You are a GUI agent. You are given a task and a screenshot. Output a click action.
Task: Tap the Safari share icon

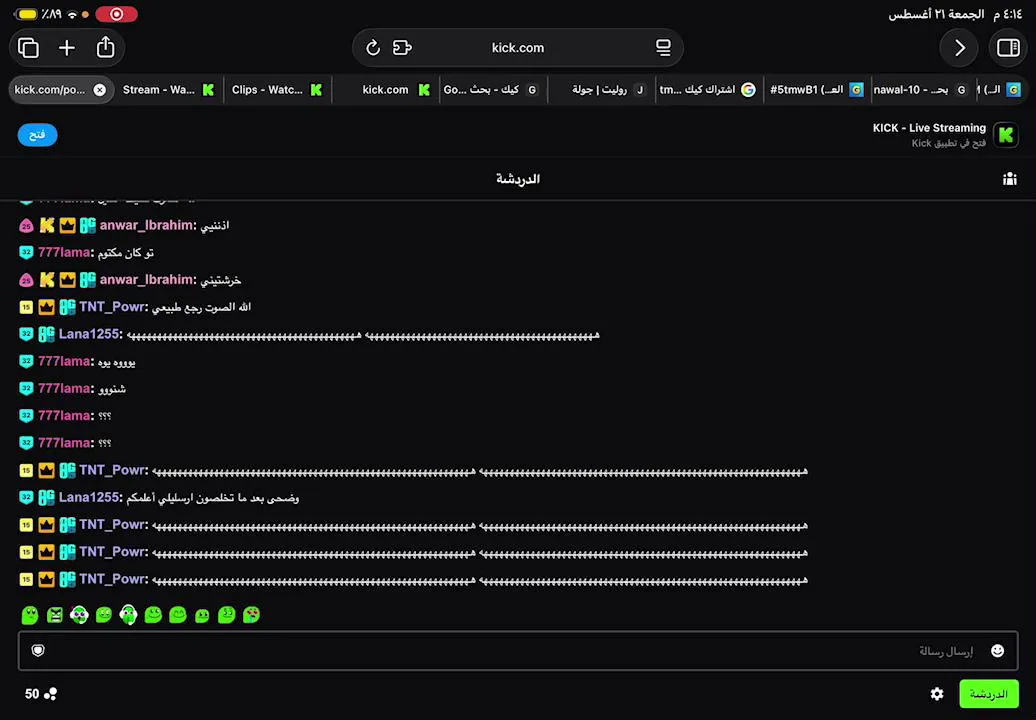pyautogui.click(x=106, y=47)
